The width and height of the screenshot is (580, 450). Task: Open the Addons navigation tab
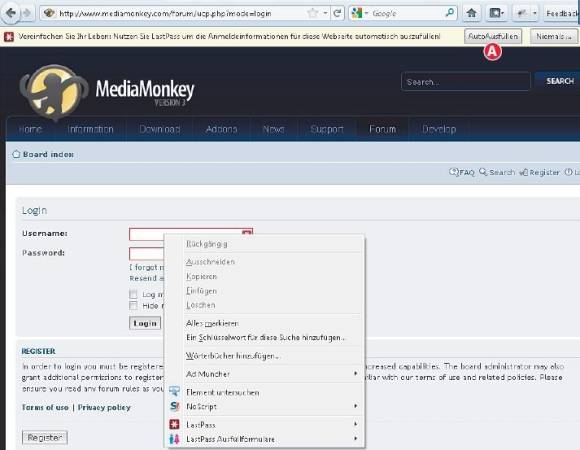(221, 129)
